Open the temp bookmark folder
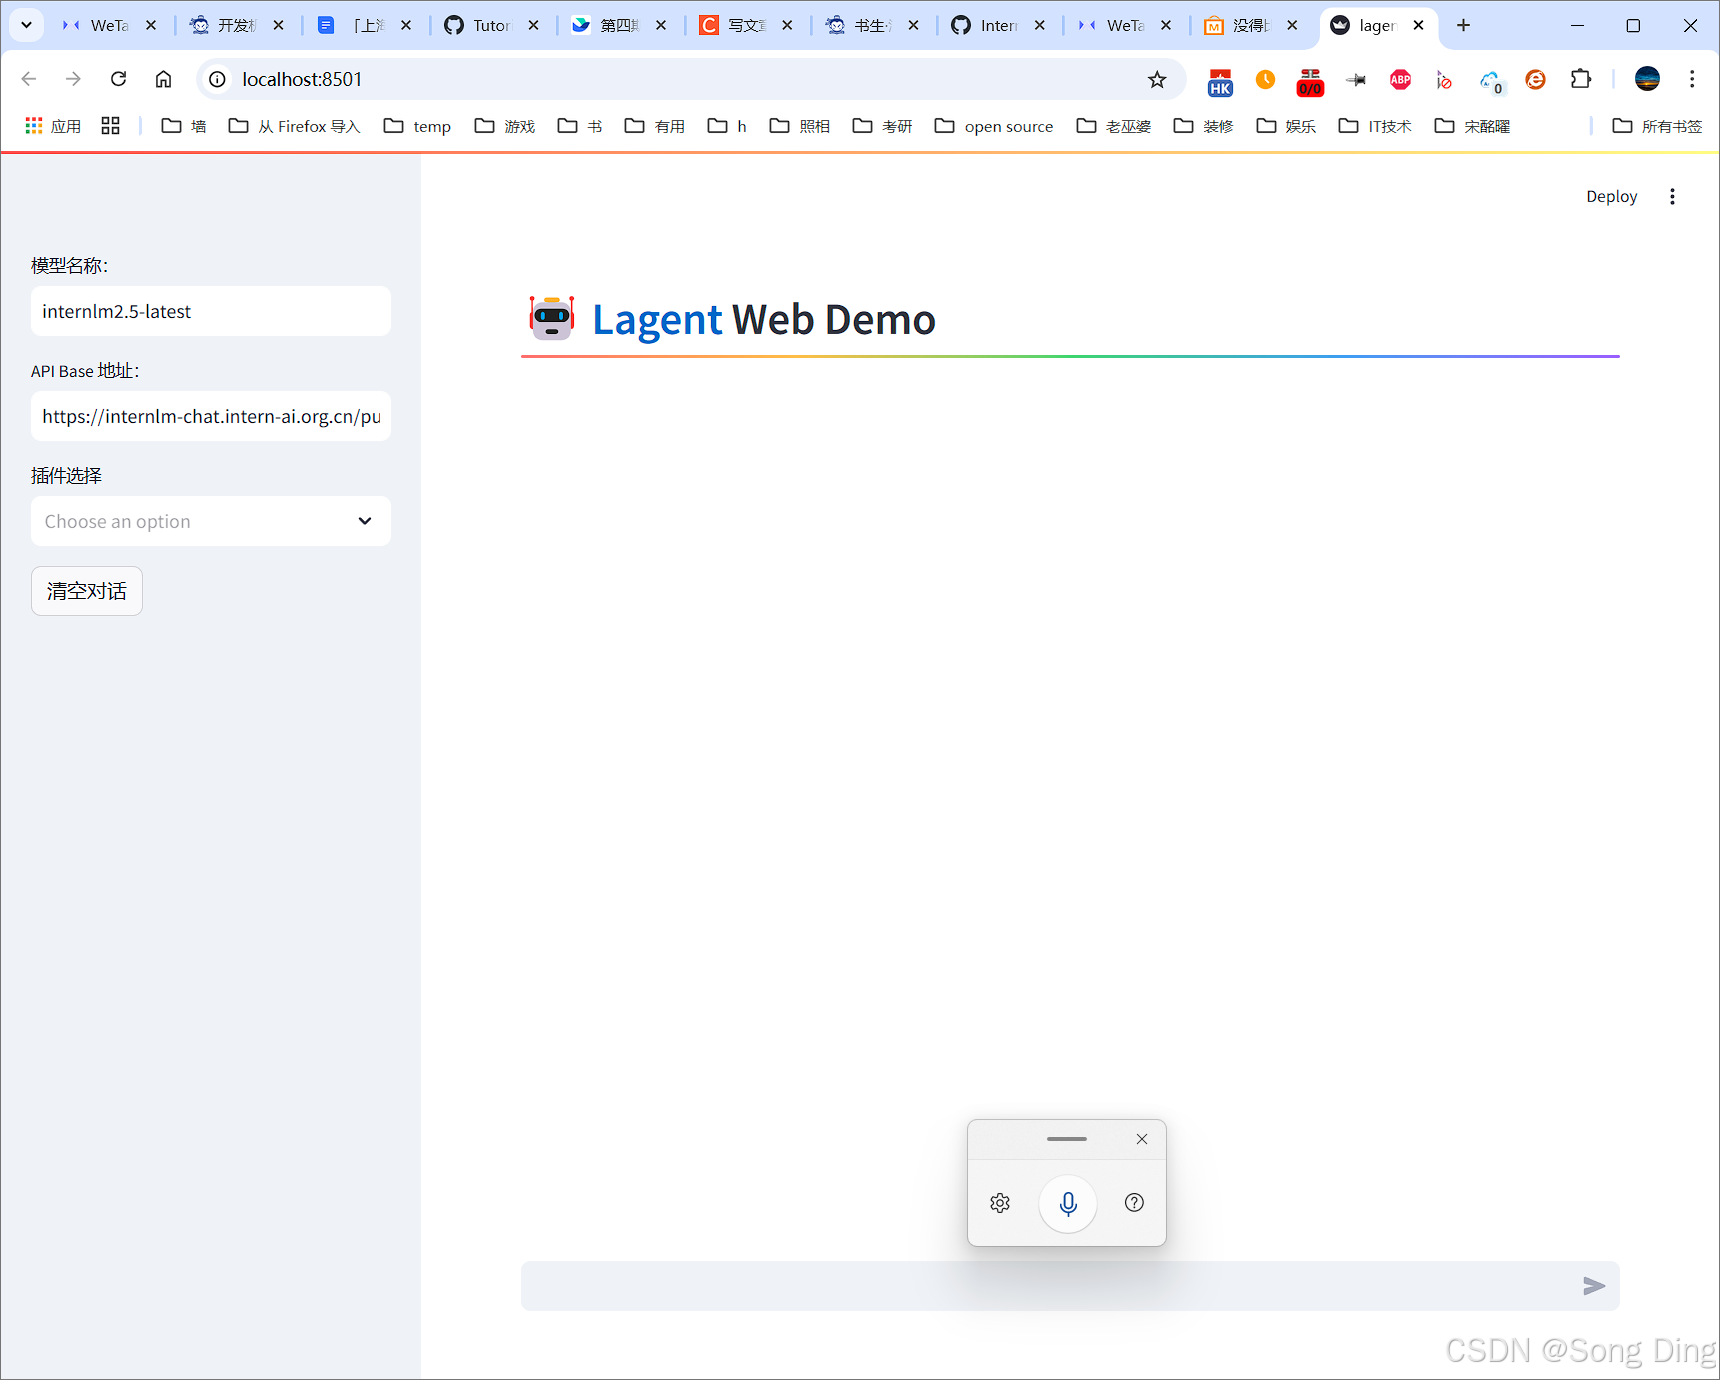The width and height of the screenshot is (1720, 1380). pos(417,126)
